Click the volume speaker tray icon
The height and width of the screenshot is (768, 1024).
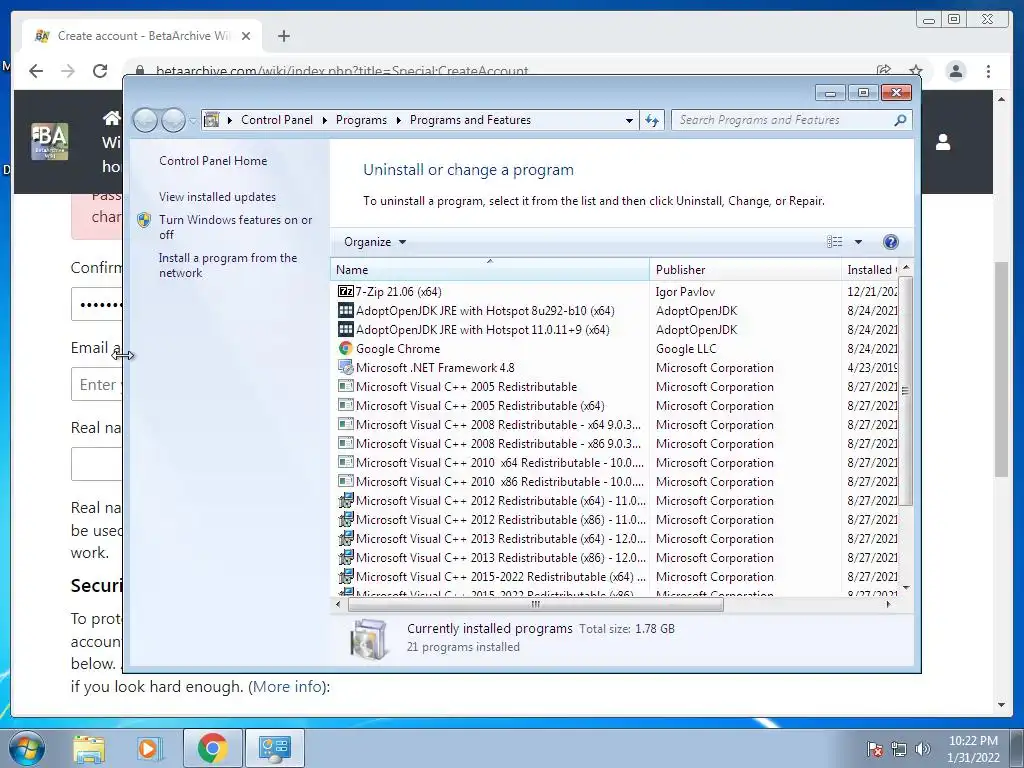click(923, 749)
